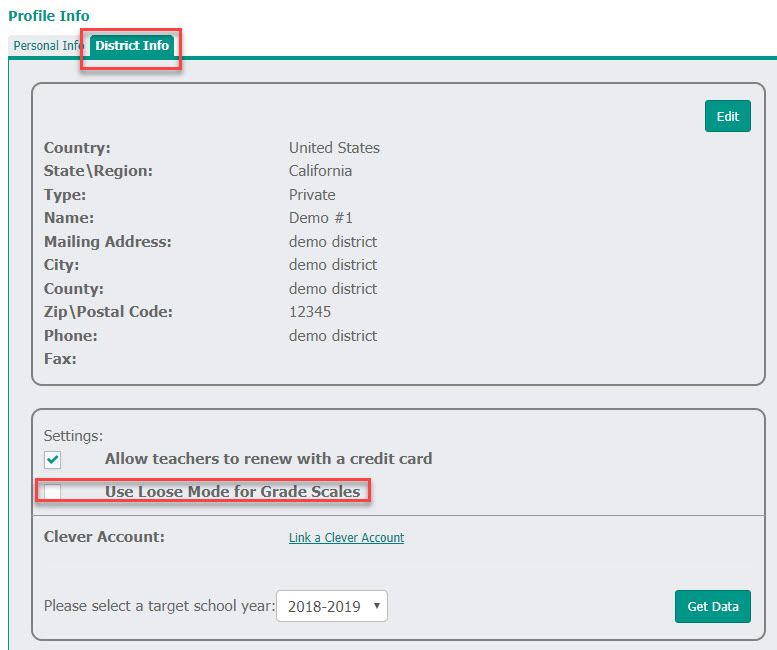
Task: Open the District Info tab
Action: pos(132,46)
